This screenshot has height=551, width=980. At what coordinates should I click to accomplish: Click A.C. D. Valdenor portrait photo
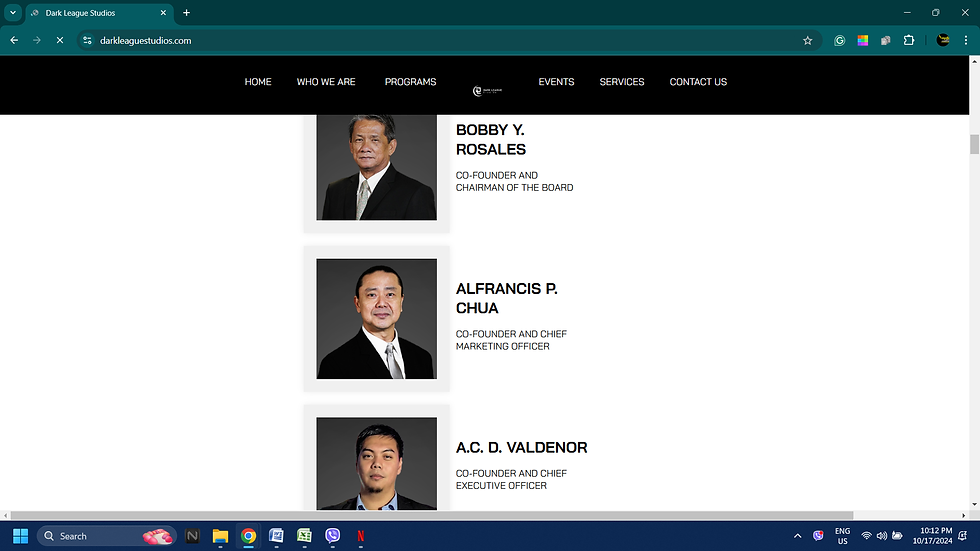coord(376,464)
